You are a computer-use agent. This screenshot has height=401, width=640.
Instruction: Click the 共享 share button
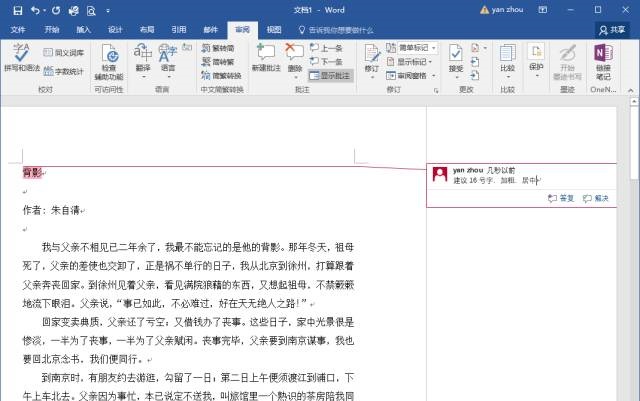click(616, 30)
